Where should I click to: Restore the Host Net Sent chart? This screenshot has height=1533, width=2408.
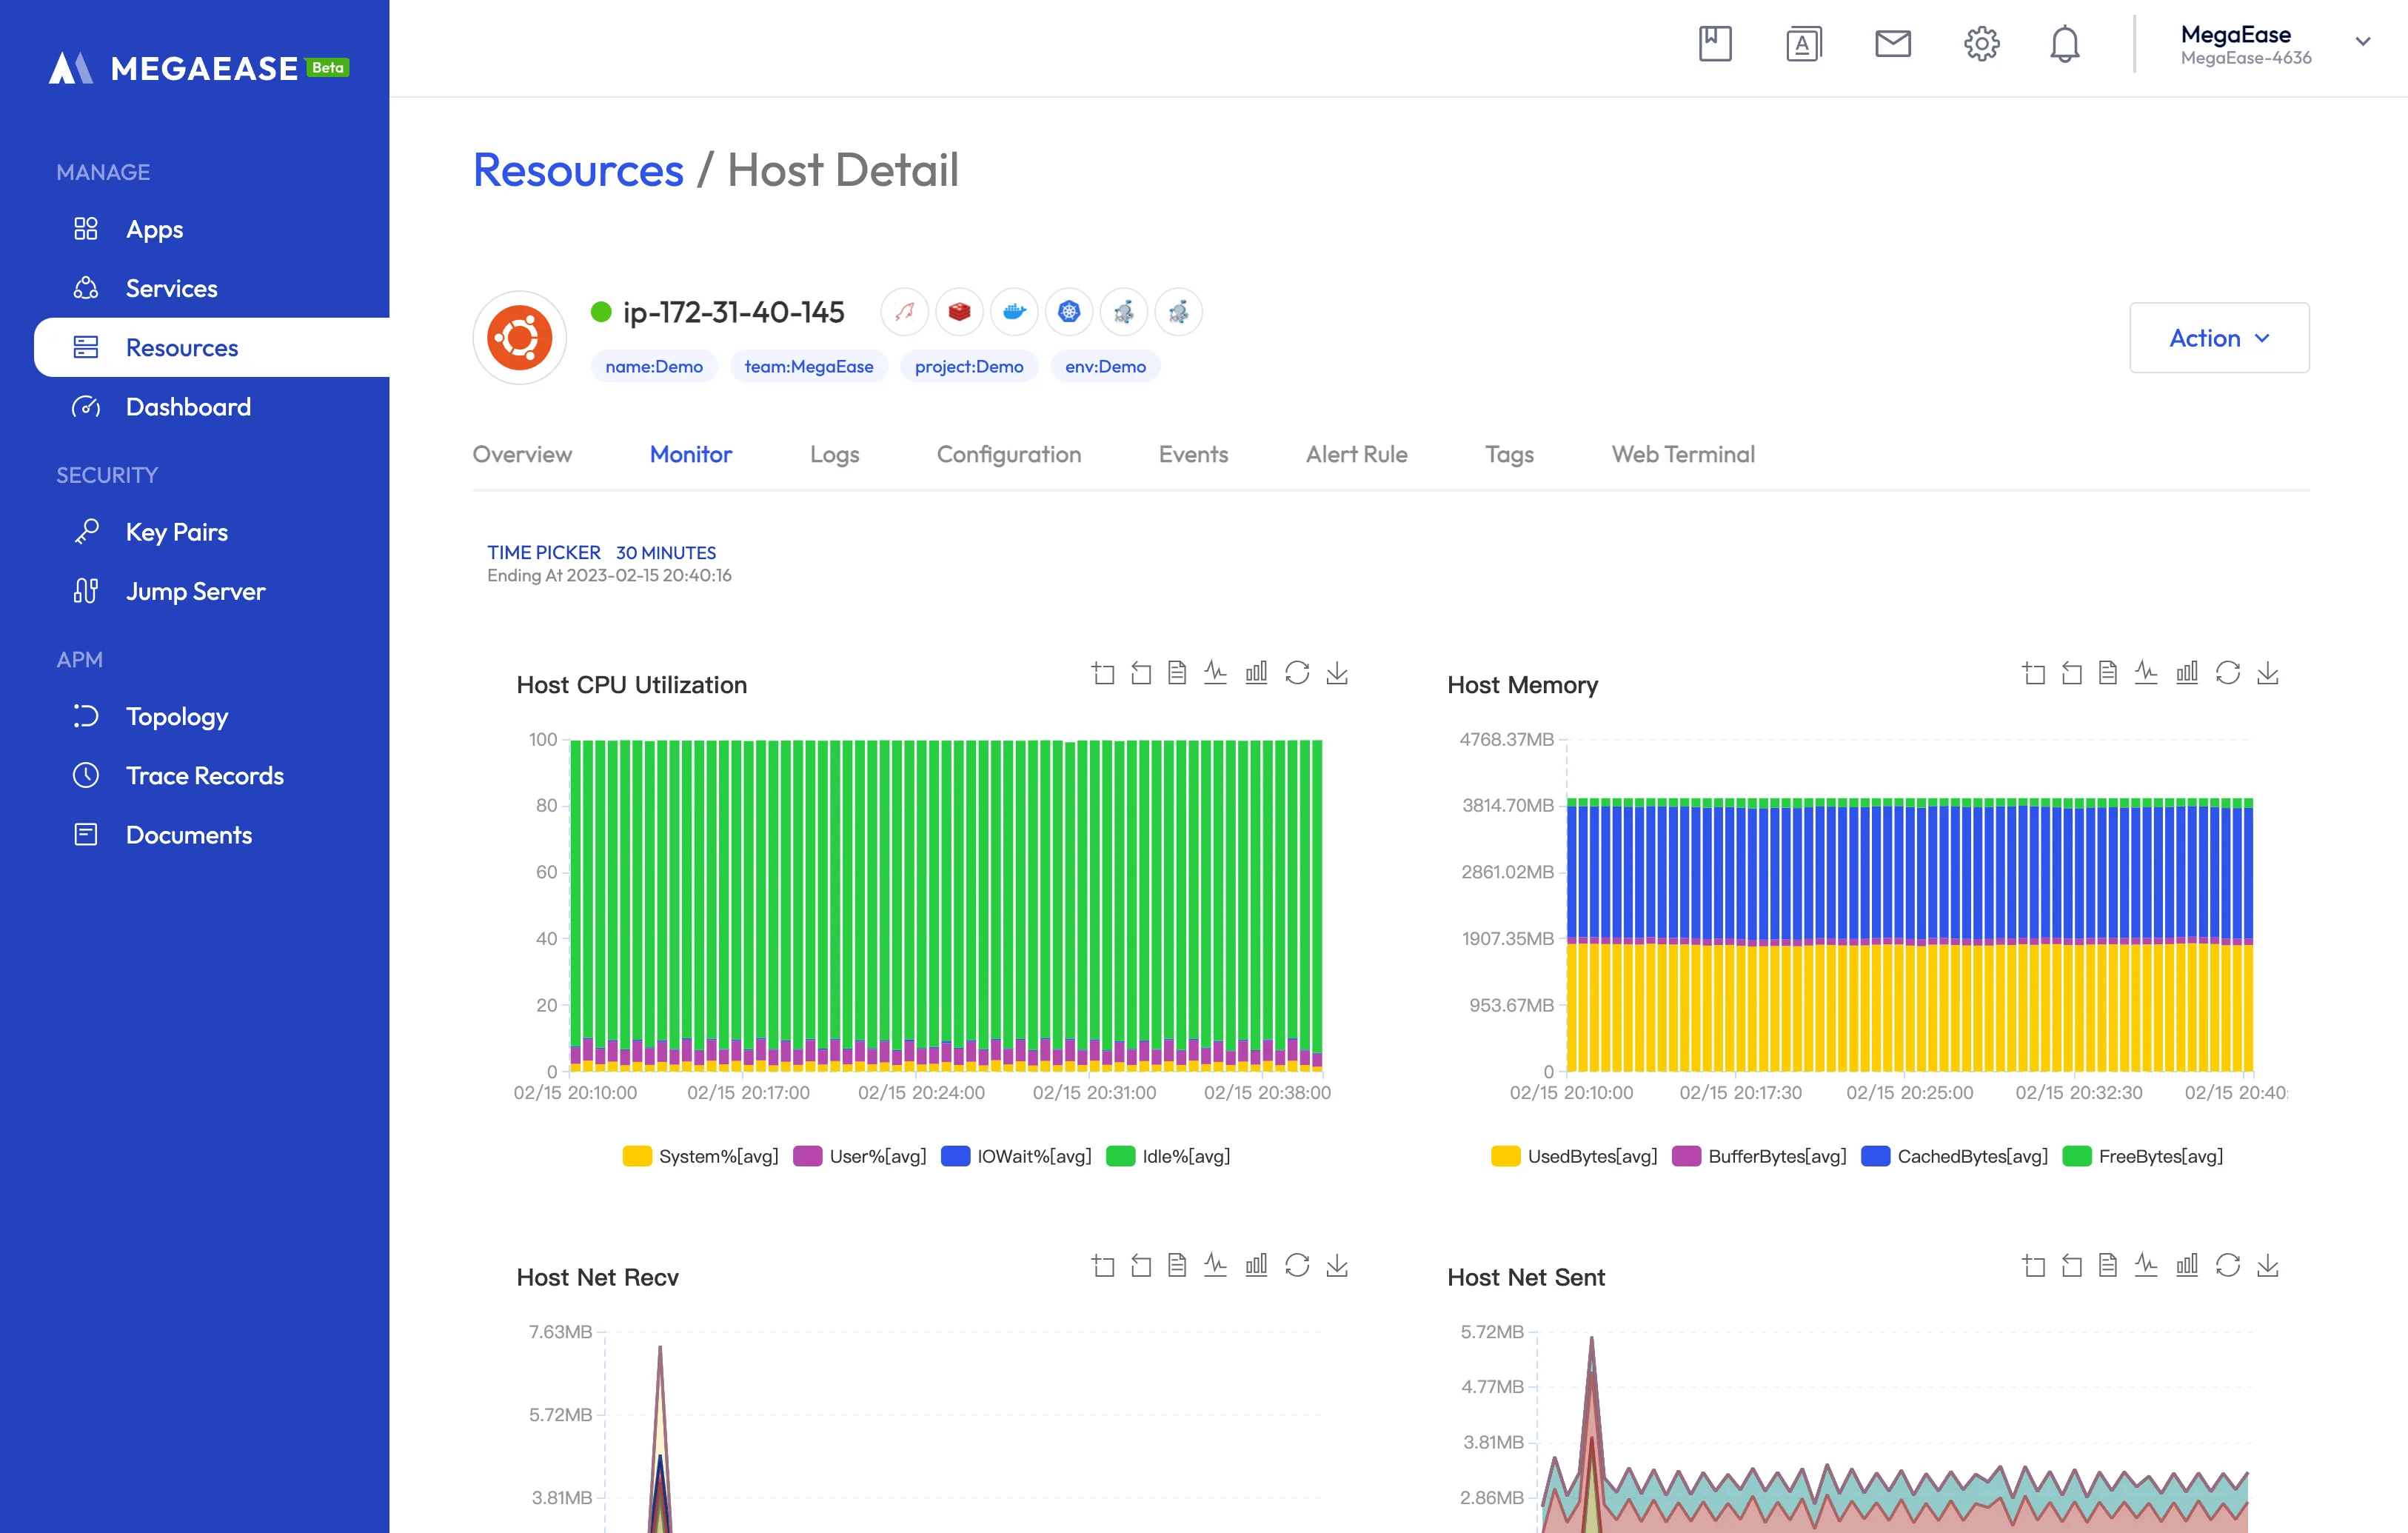click(x=2228, y=1265)
